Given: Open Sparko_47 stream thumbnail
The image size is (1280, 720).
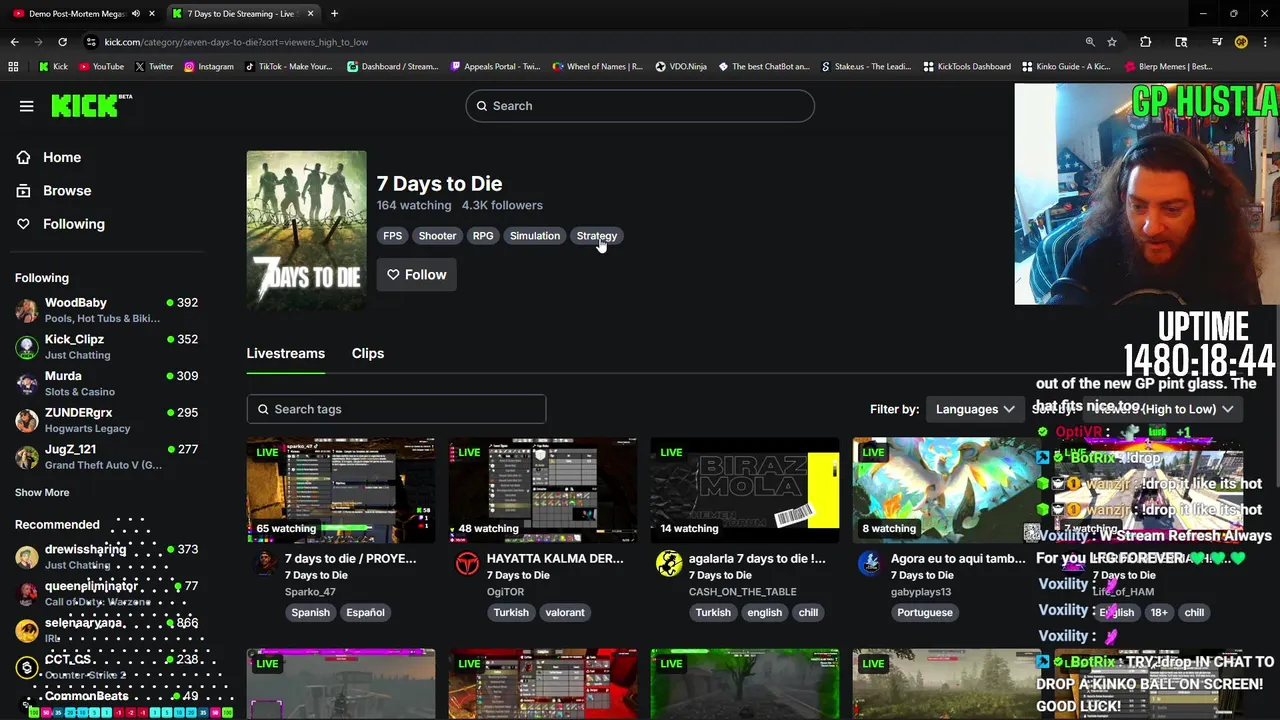Looking at the screenshot, I should point(341,490).
